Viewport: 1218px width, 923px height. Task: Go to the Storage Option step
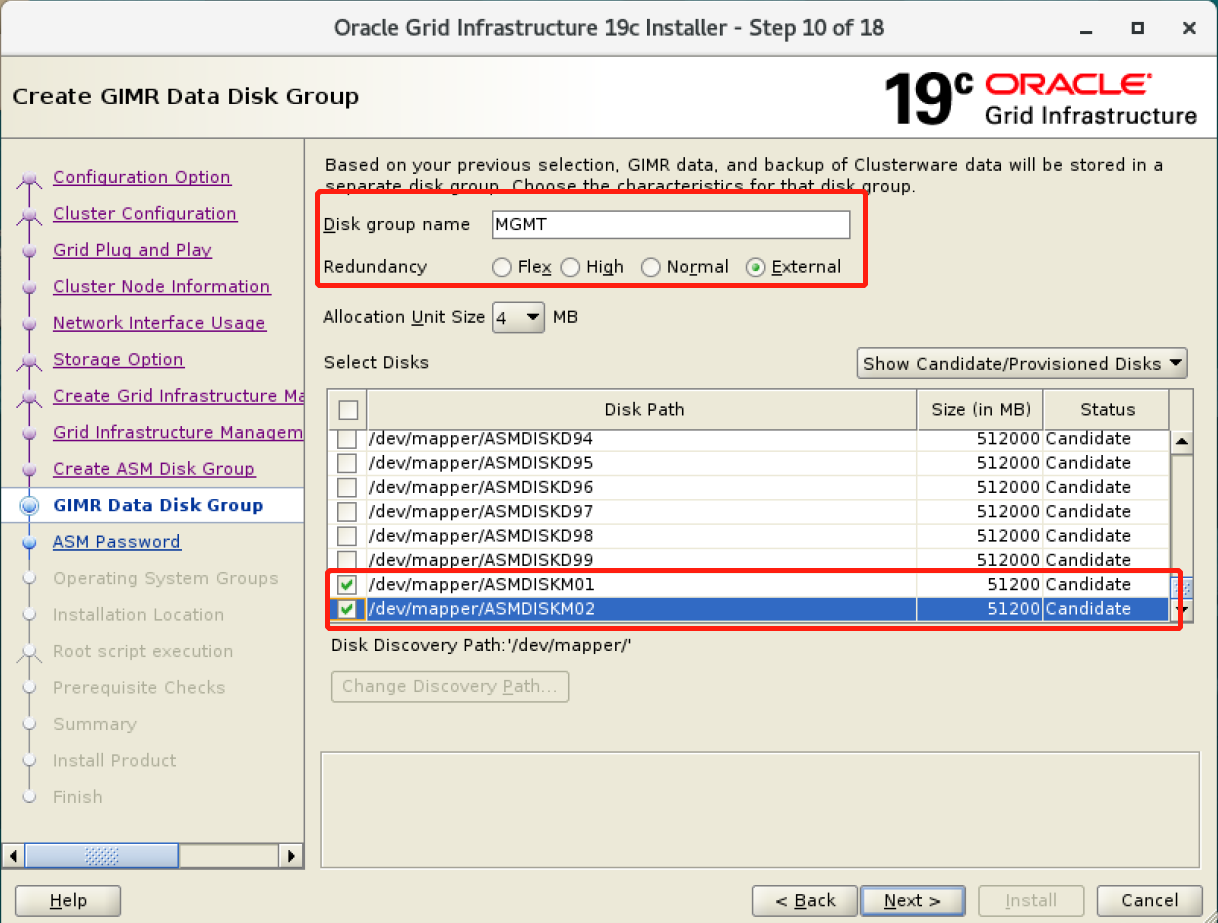pyautogui.click(x=118, y=359)
